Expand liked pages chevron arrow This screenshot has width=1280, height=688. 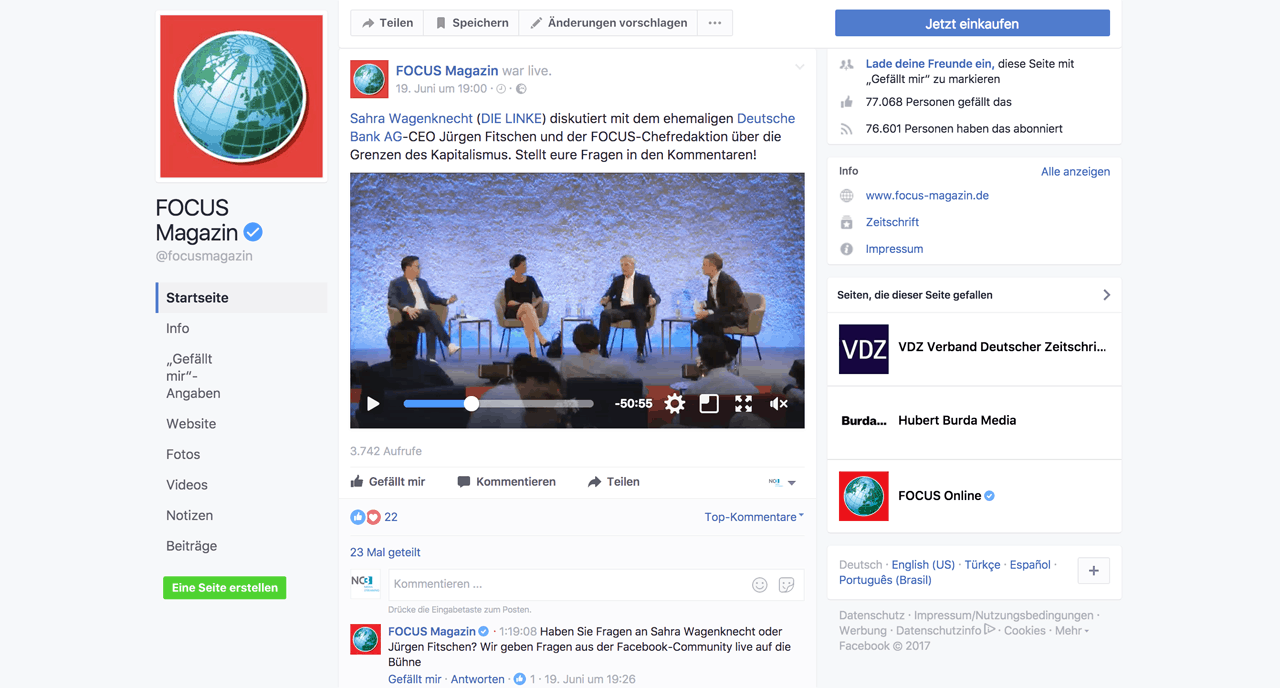(x=1106, y=295)
